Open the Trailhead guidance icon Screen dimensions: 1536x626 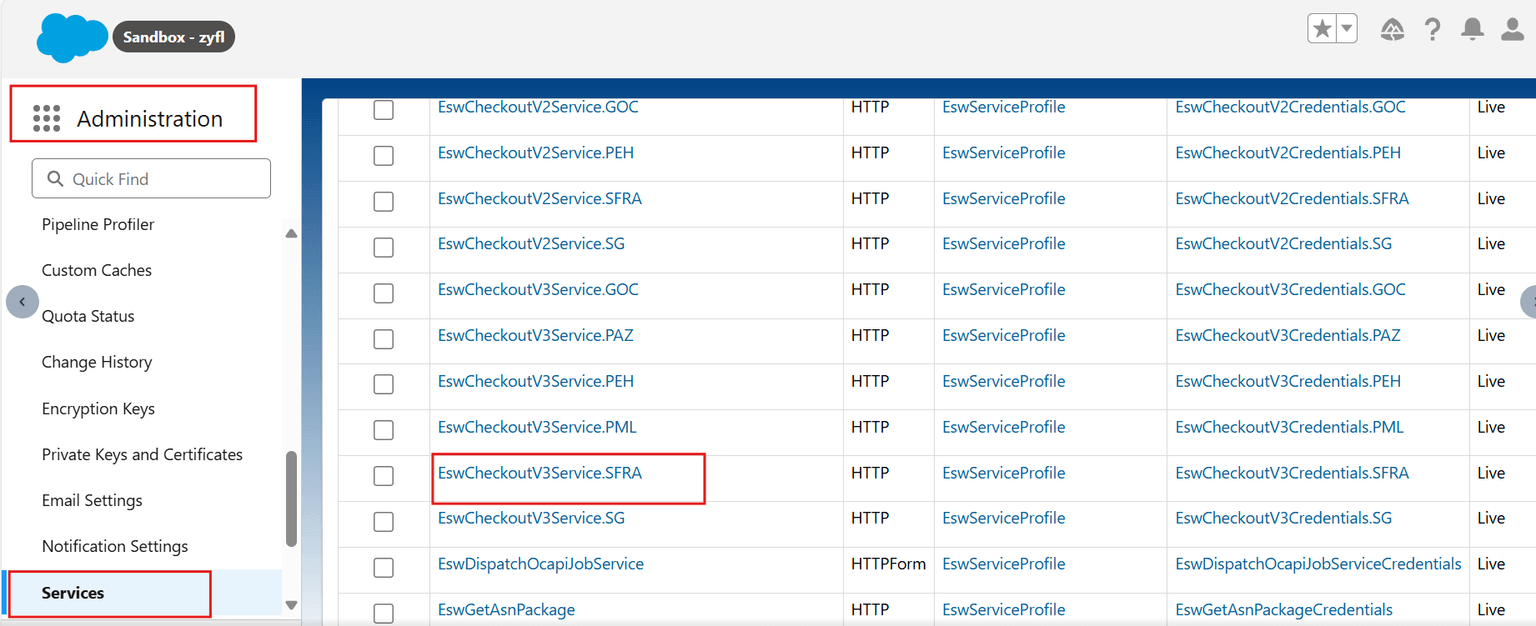tap(1392, 30)
